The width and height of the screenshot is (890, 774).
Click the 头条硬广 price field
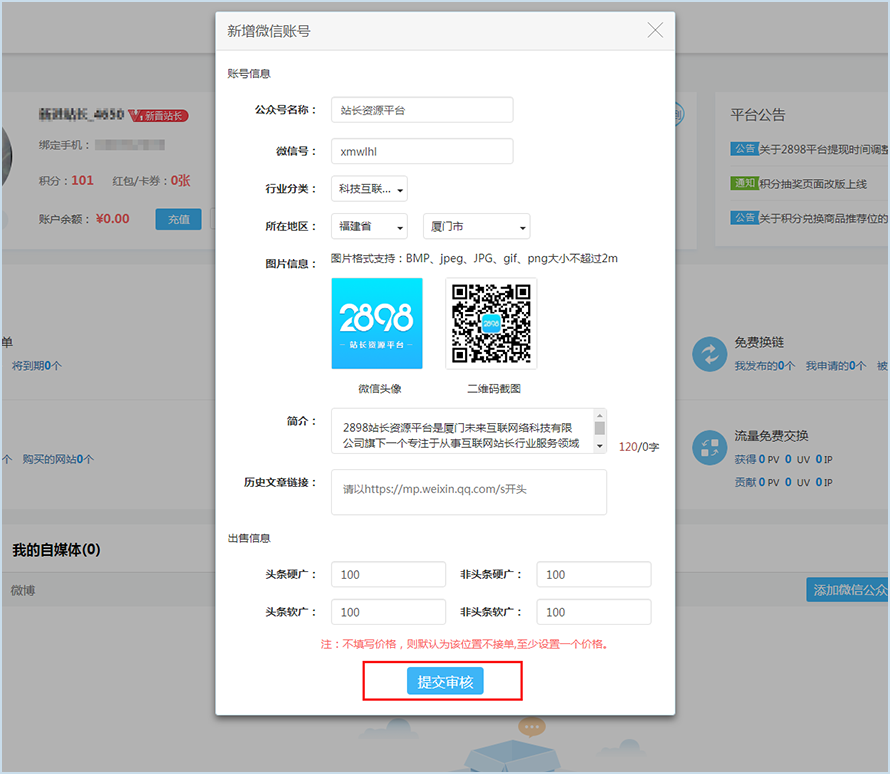pos(388,574)
